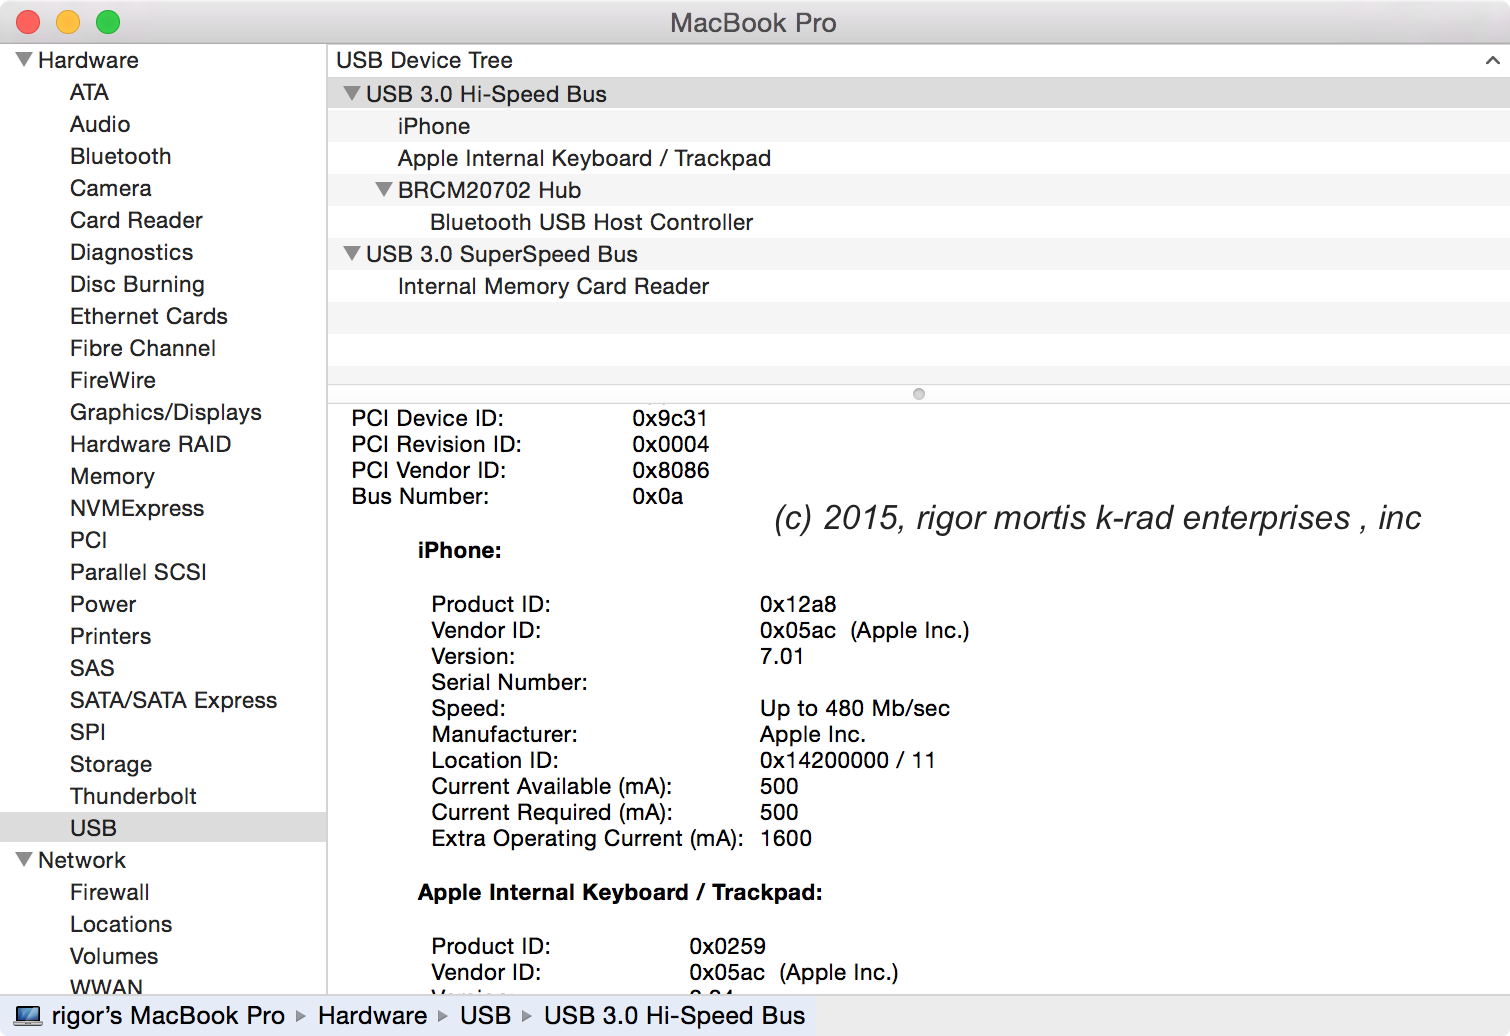Select Thunderbolt in the sidebar

(x=134, y=796)
